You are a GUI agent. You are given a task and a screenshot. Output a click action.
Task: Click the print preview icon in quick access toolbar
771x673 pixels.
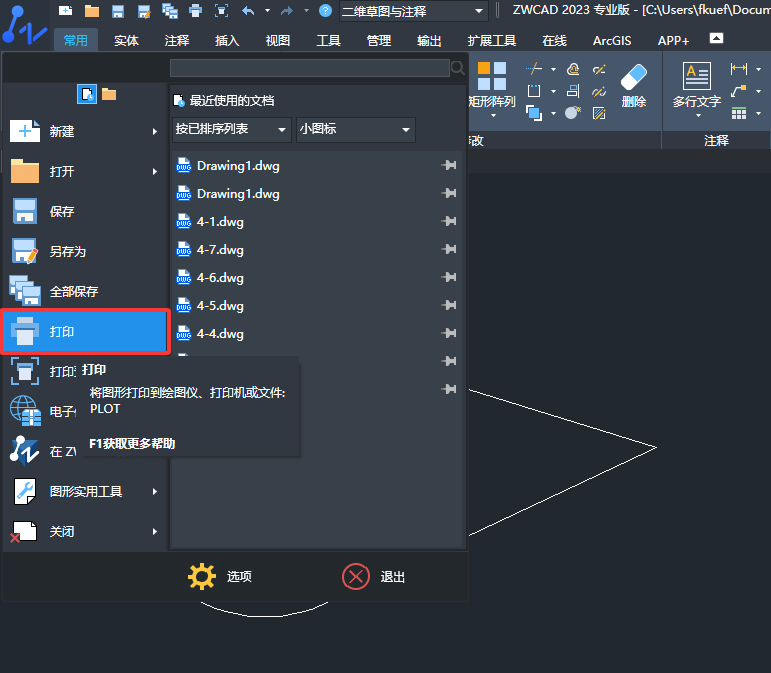pos(222,11)
